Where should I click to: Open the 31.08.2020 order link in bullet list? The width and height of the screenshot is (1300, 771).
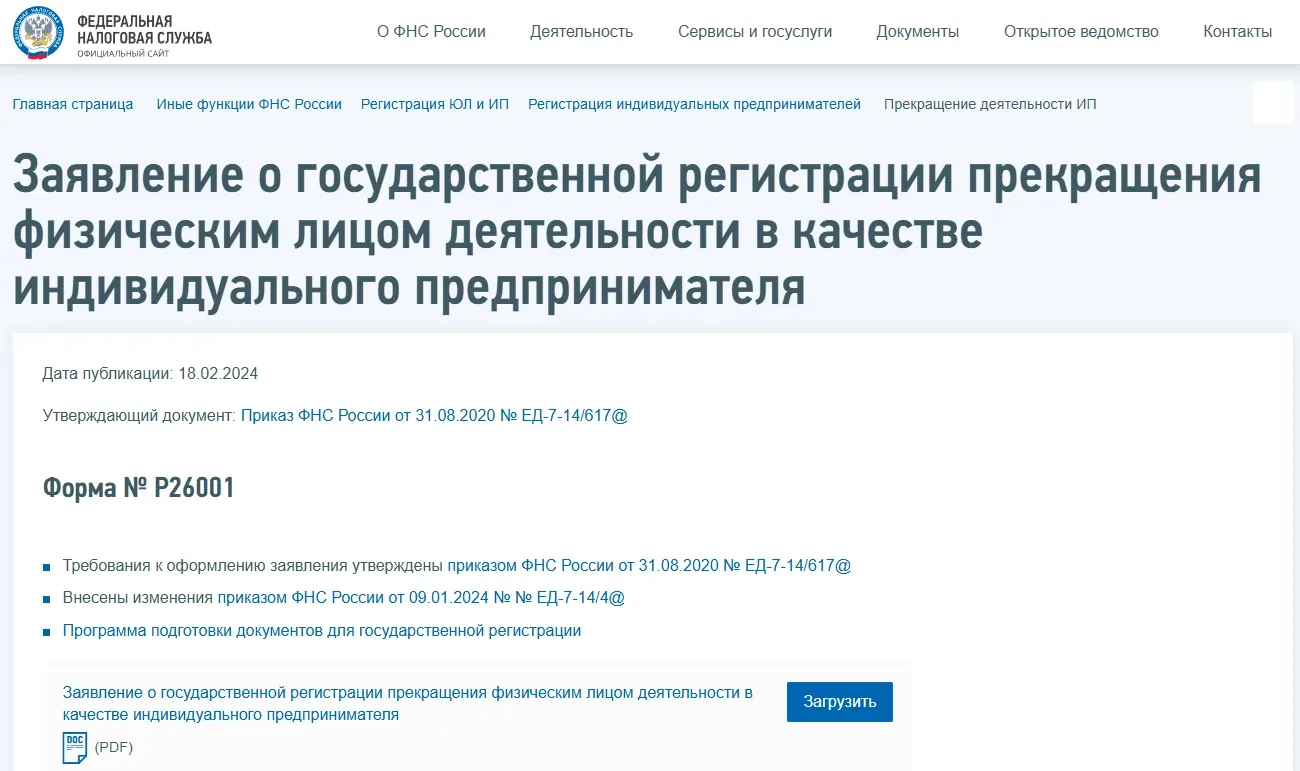[649, 565]
